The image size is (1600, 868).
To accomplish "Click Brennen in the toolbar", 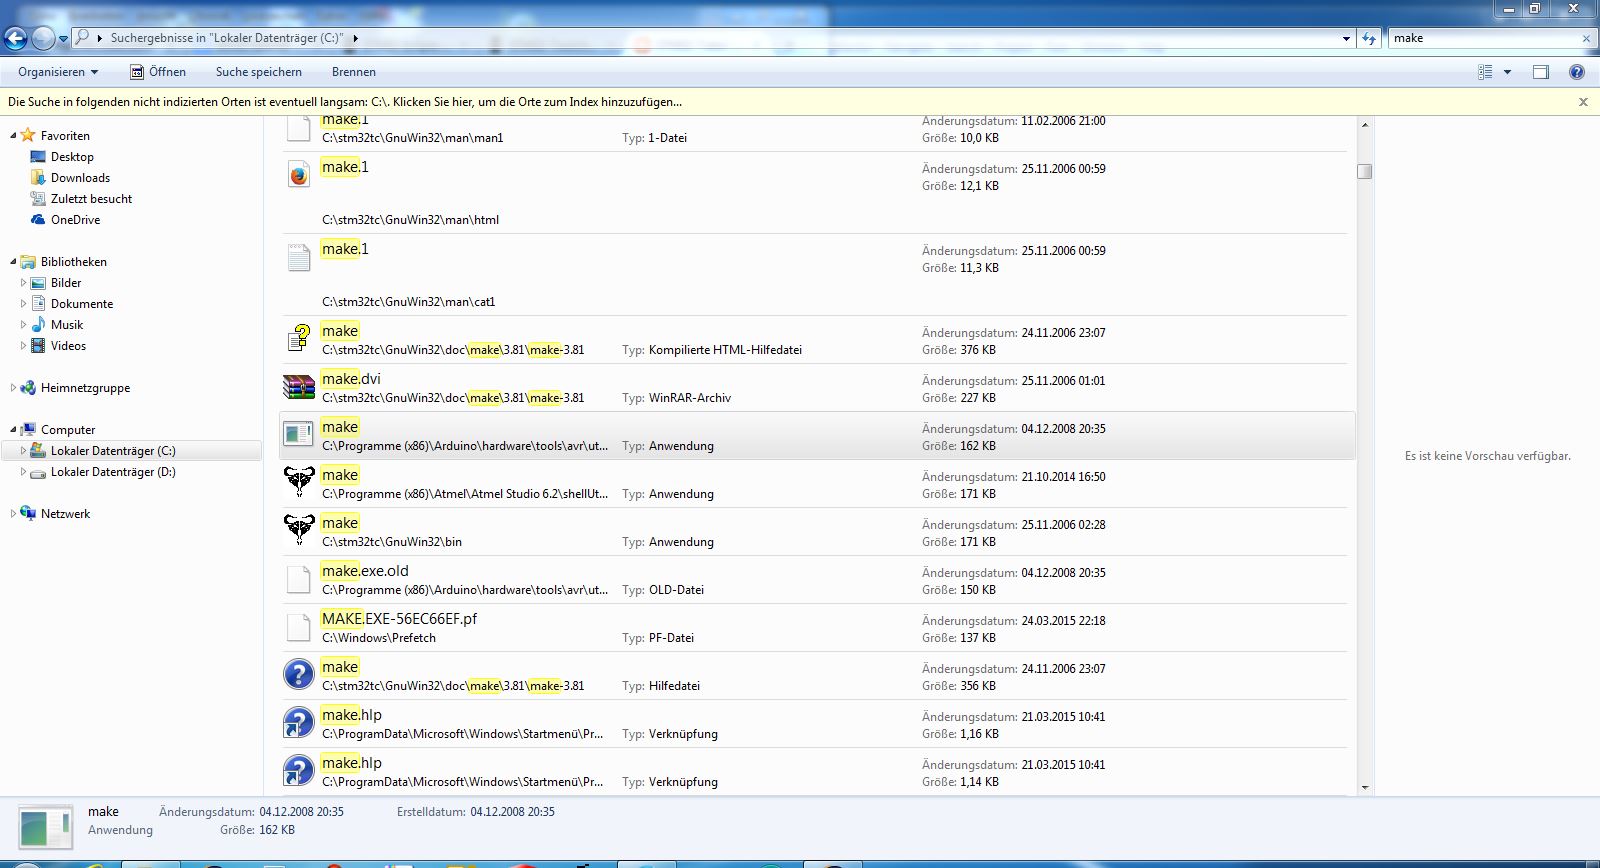I will [x=354, y=72].
